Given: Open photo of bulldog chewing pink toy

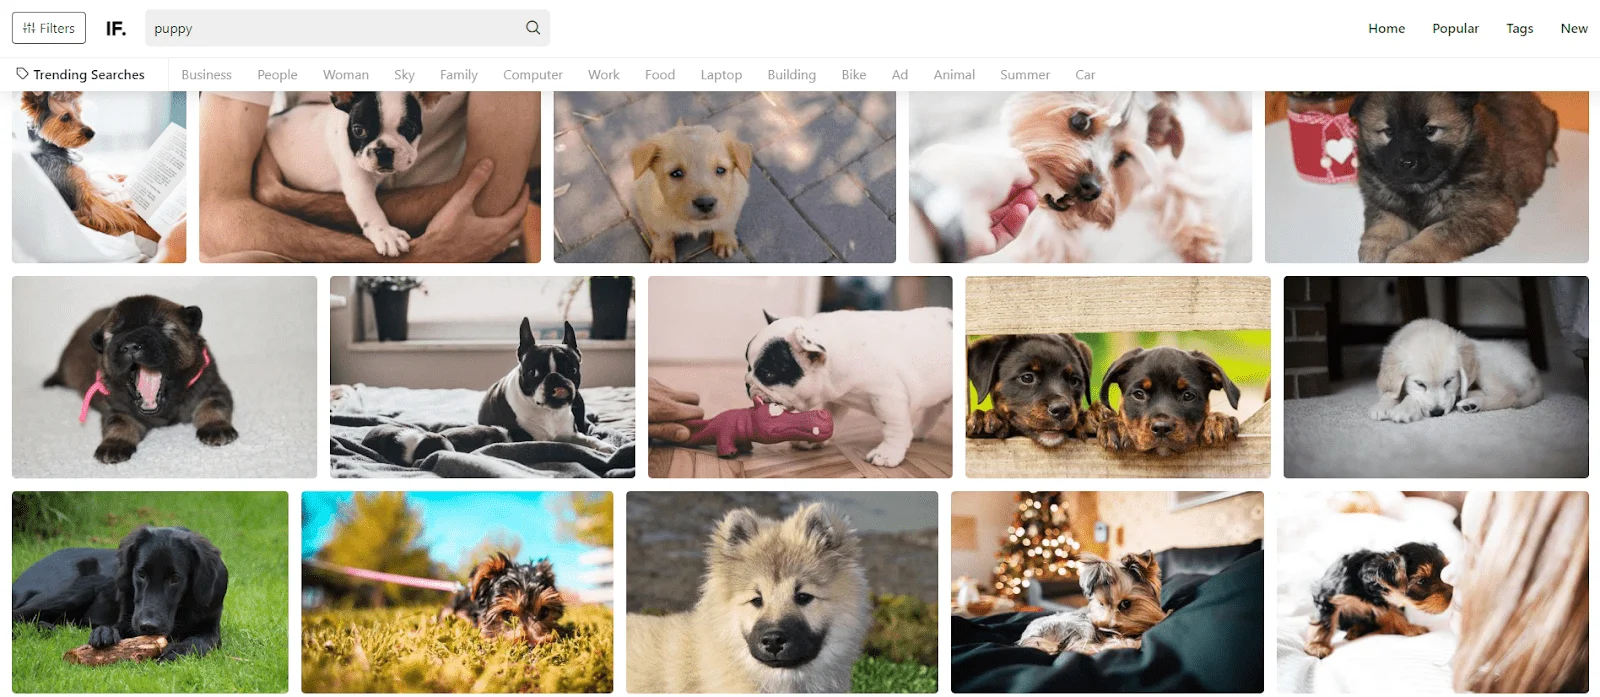Looking at the screenshot, I should pyautogui.click(x=800, y=377).
